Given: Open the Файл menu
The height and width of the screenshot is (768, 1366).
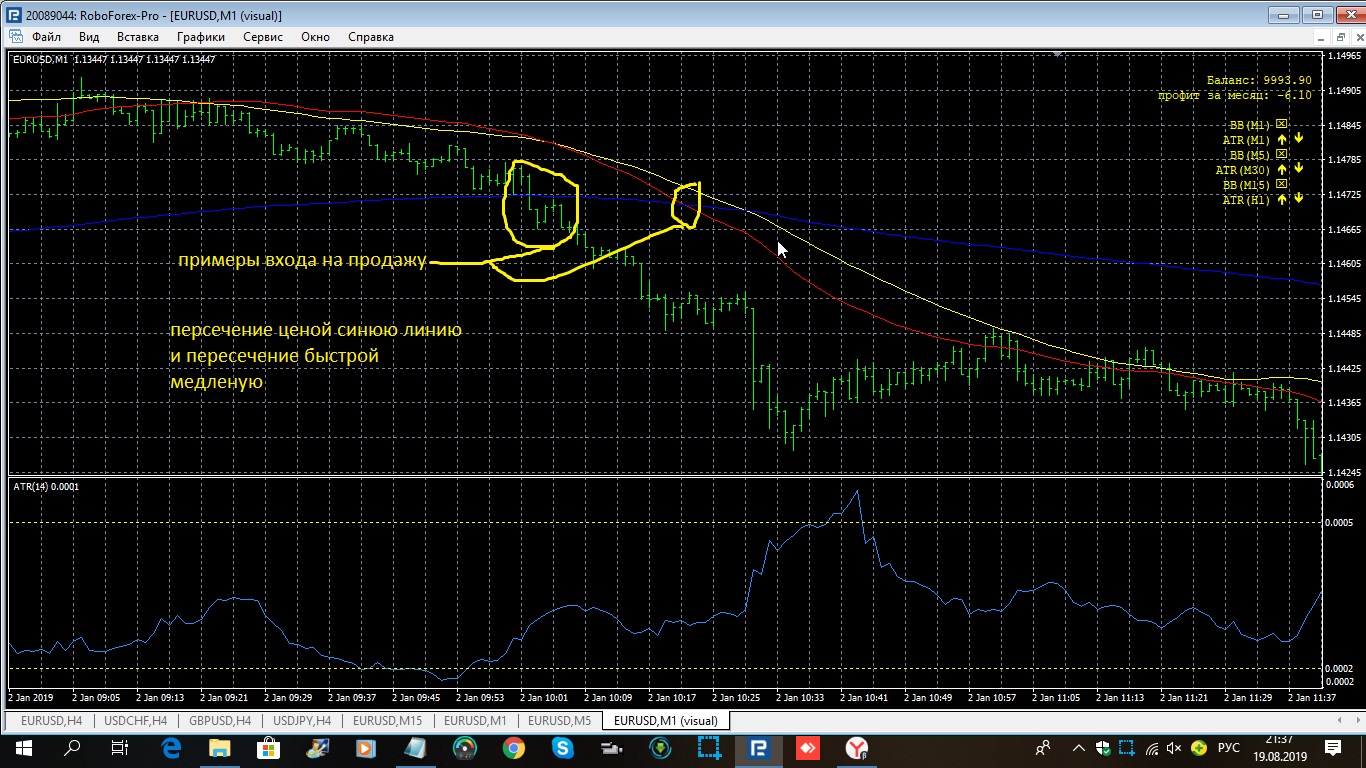Looking at the screenshot, I should pyautogui.click(x=46, y=37).
